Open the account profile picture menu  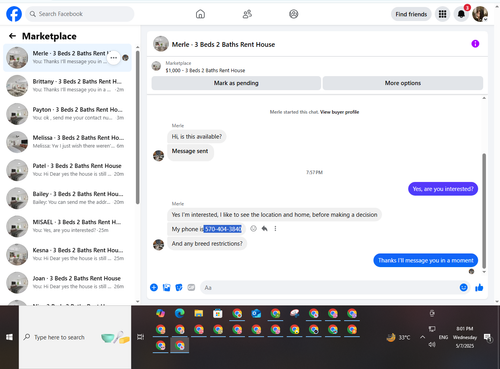[x=480, y=14]
